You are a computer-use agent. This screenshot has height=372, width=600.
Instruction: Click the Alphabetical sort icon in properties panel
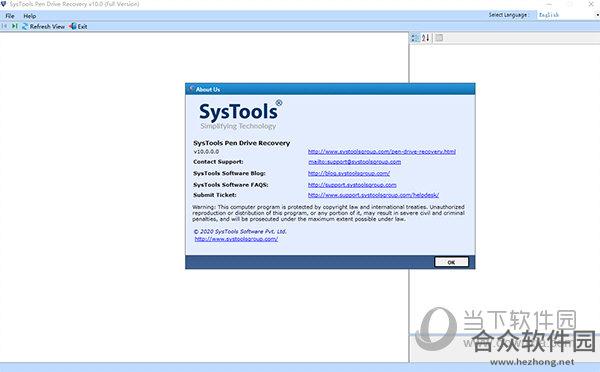point(425,38)
